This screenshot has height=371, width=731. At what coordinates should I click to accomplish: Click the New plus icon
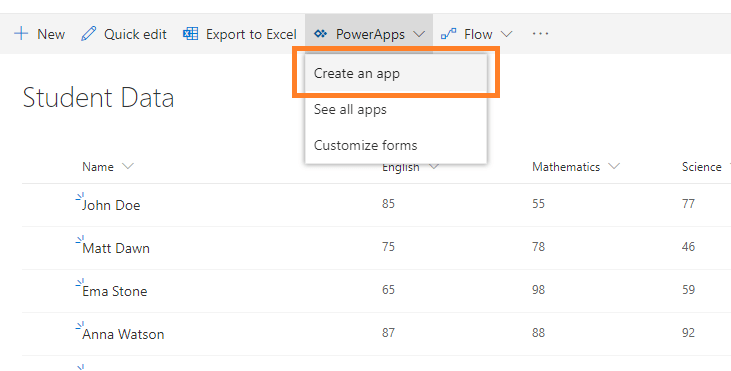[21, 34]
